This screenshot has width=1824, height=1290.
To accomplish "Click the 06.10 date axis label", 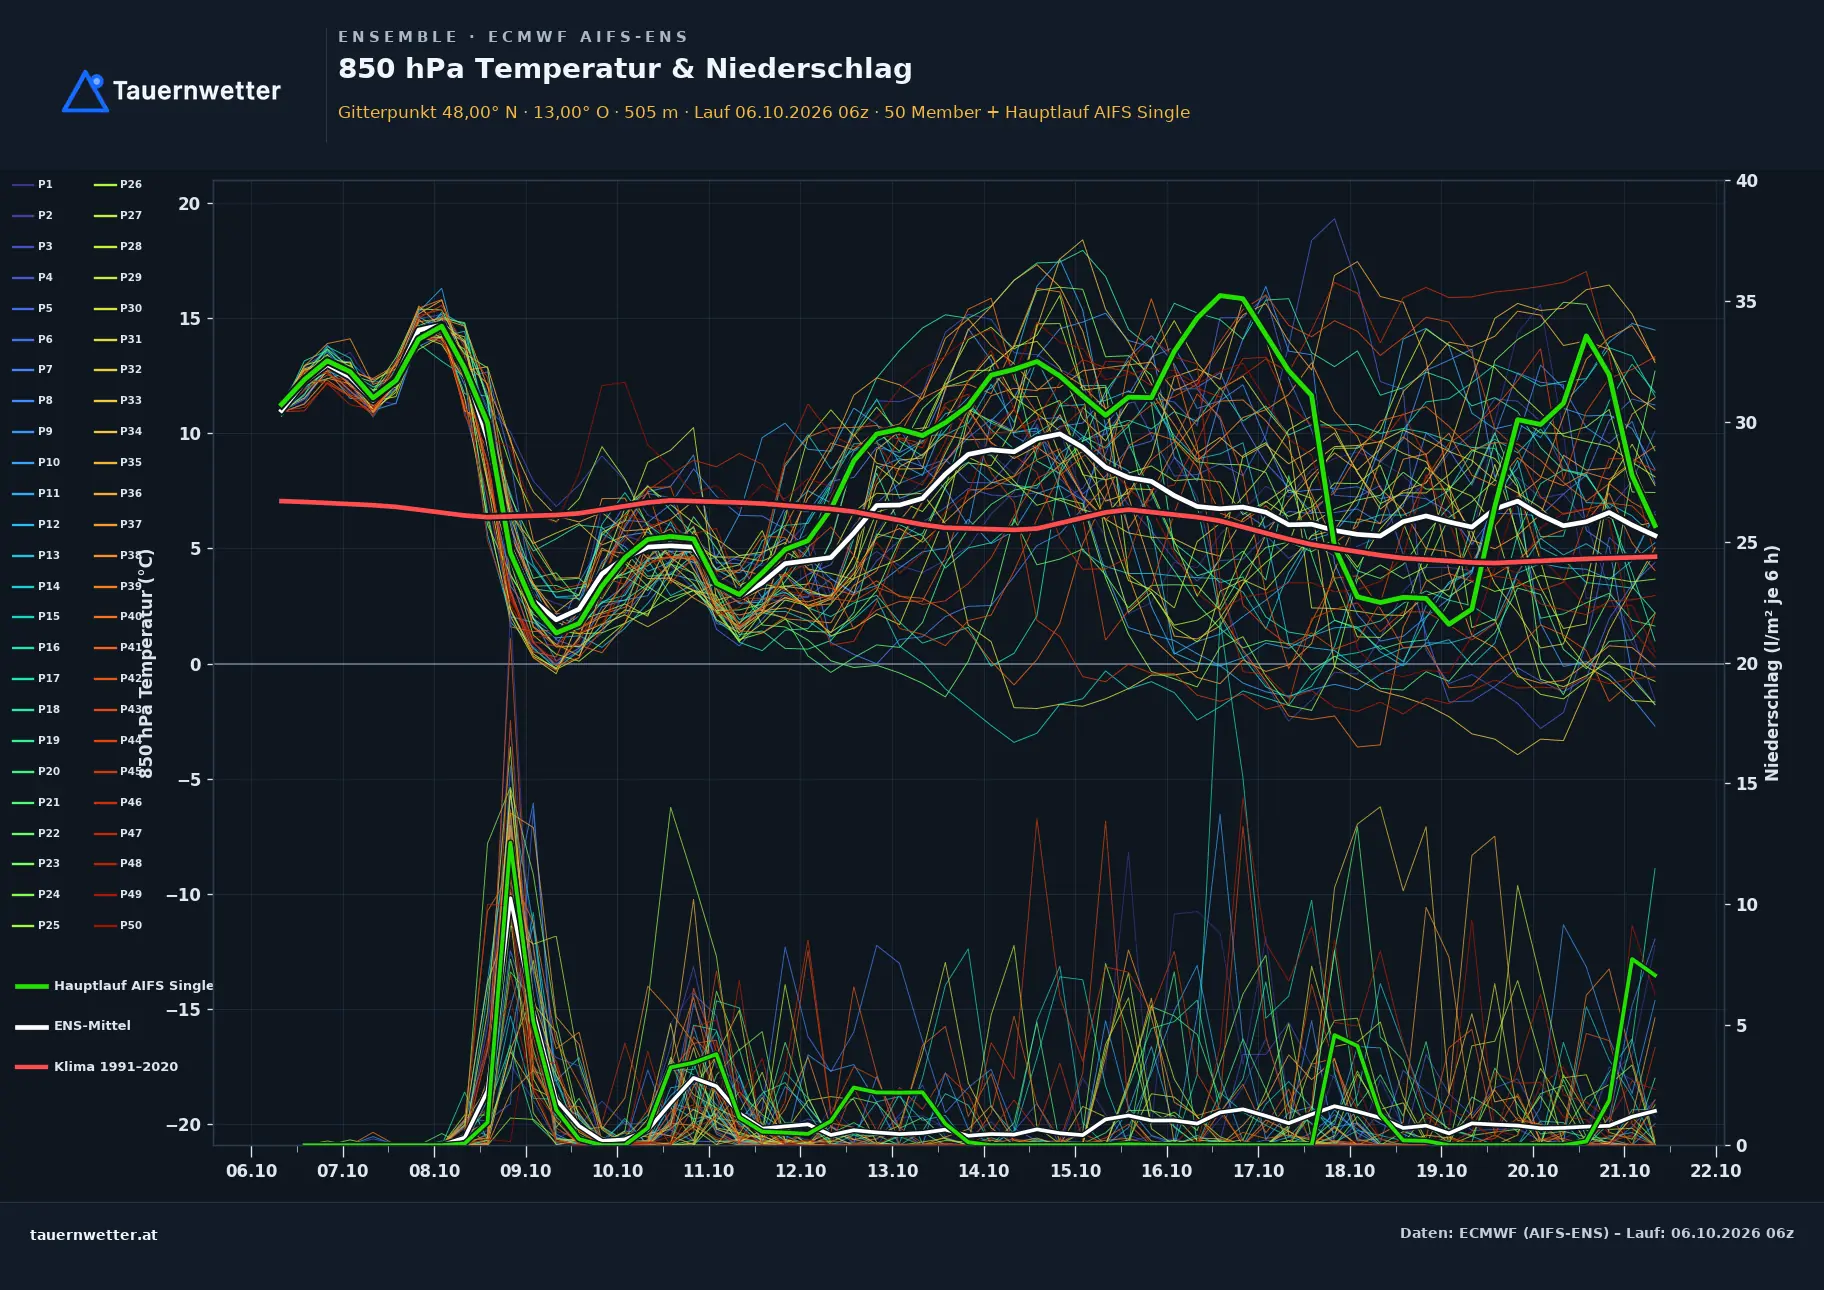I will [251, 1171].
